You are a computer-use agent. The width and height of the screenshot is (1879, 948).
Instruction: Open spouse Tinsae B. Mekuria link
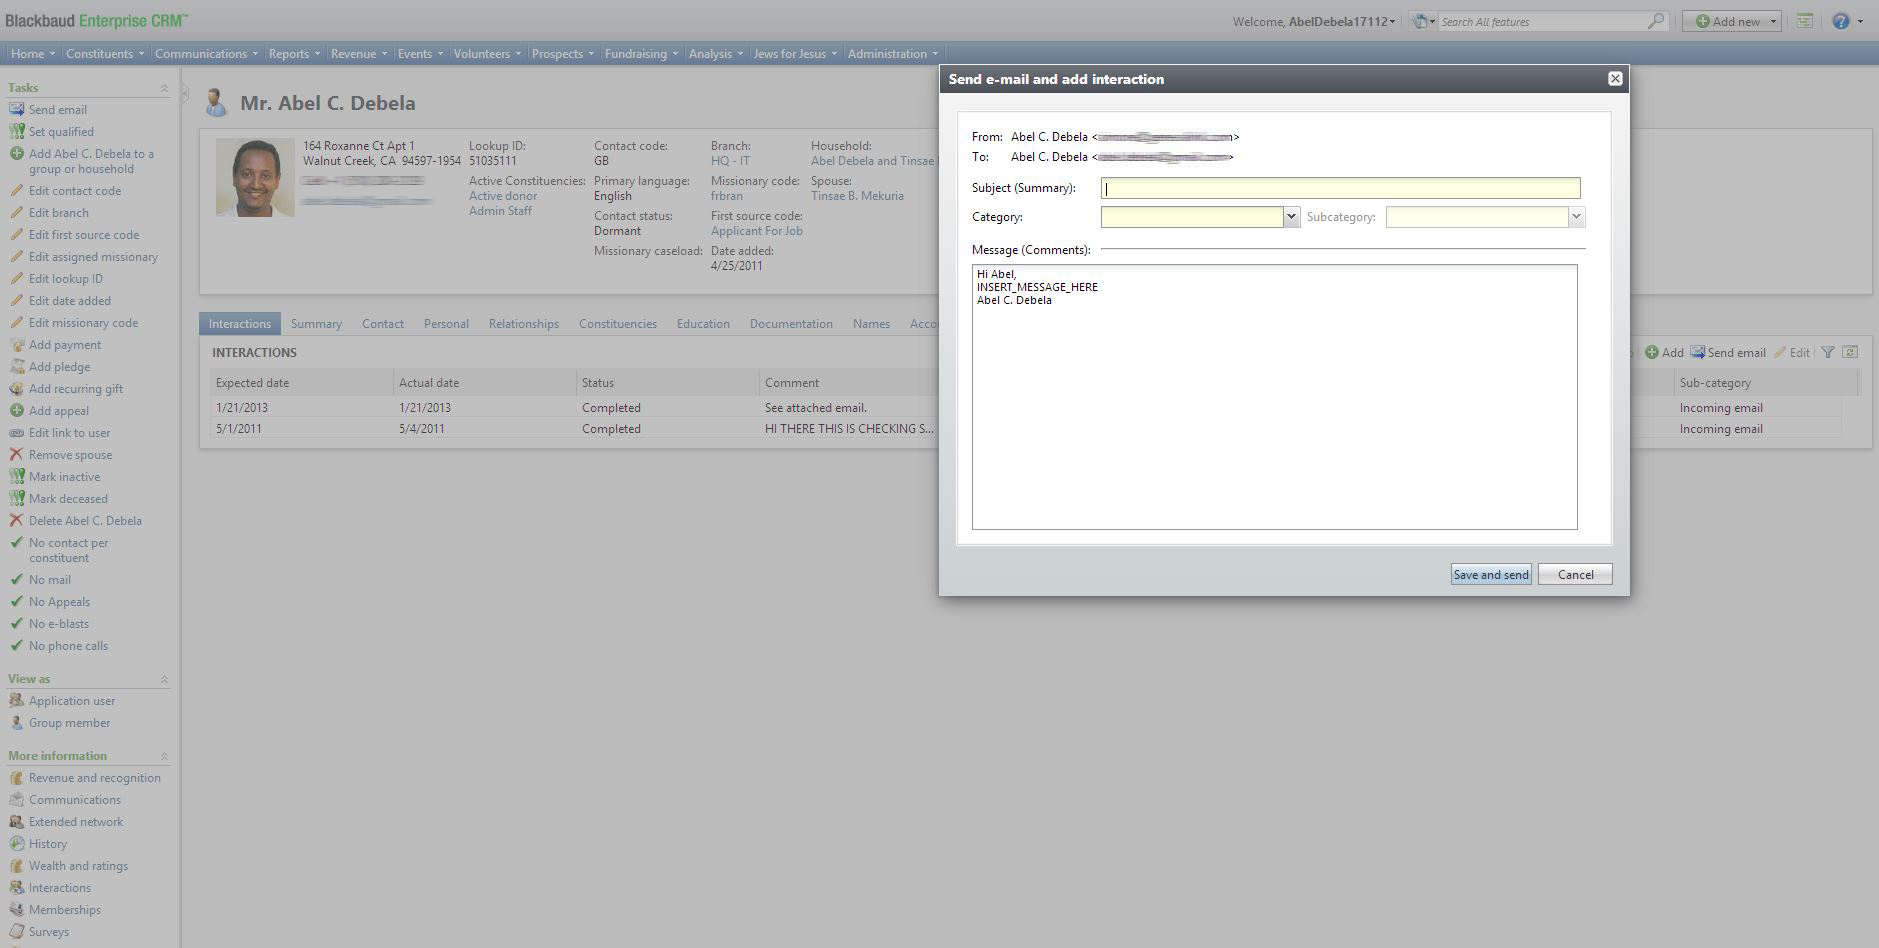point(857,196)
